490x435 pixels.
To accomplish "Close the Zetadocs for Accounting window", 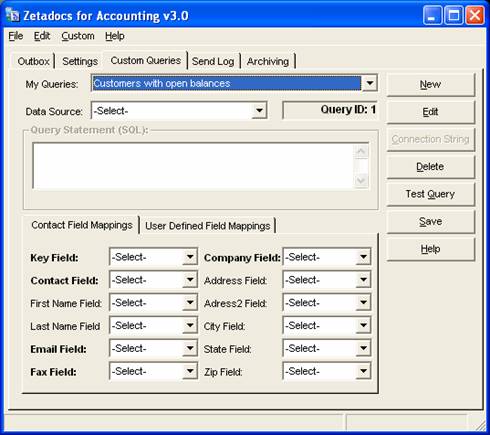I will point(475,15).
